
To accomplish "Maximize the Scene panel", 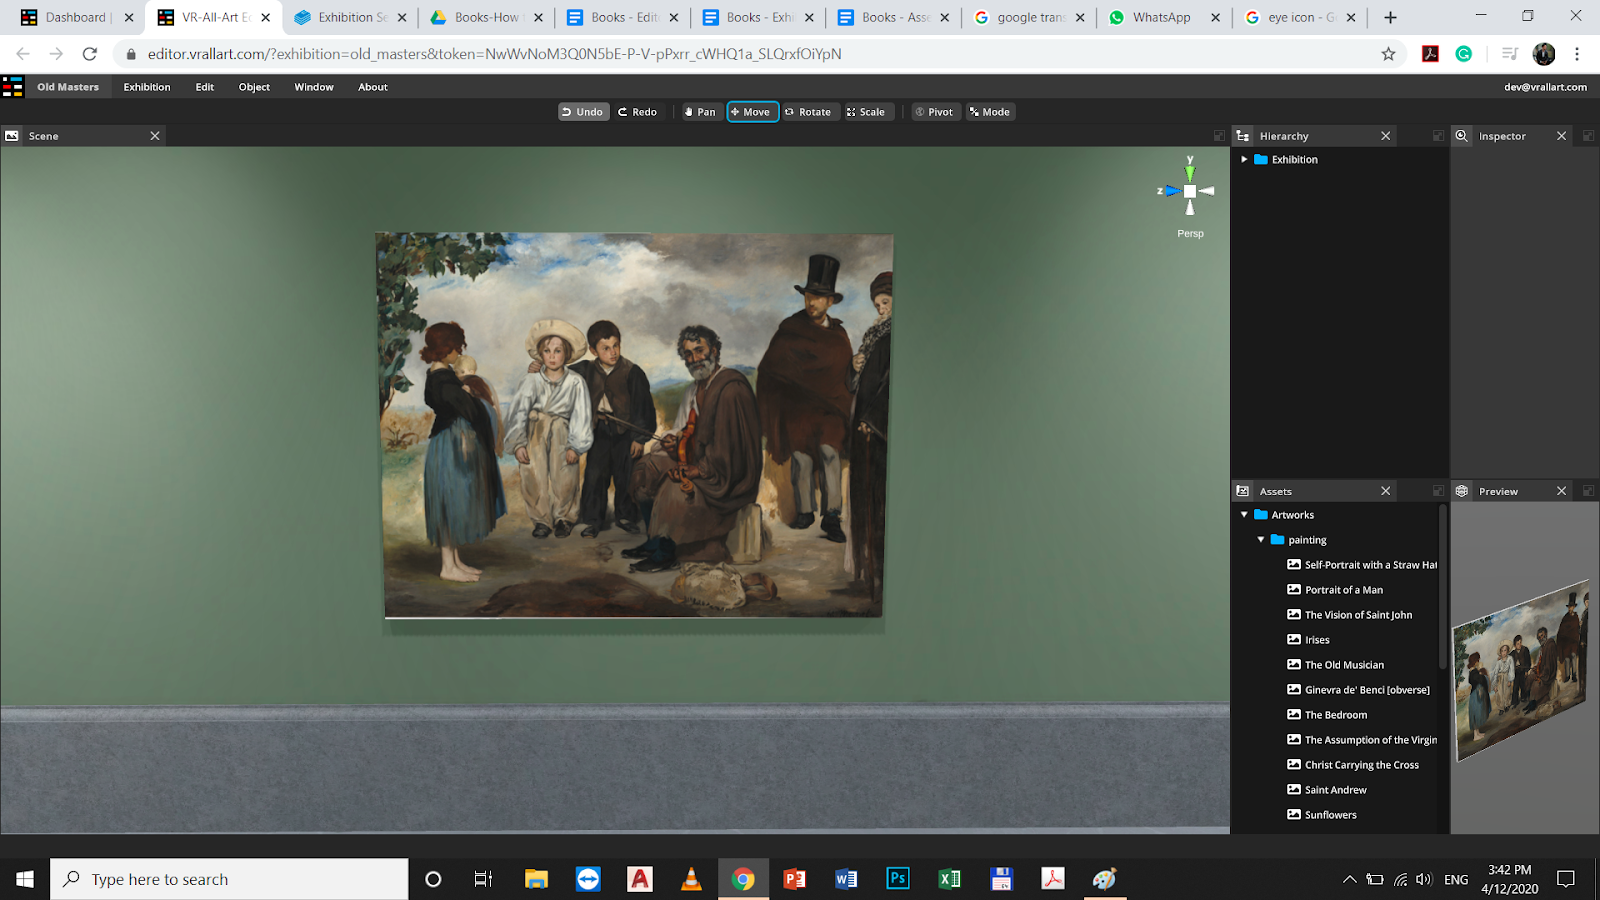I will [1219, 136].
